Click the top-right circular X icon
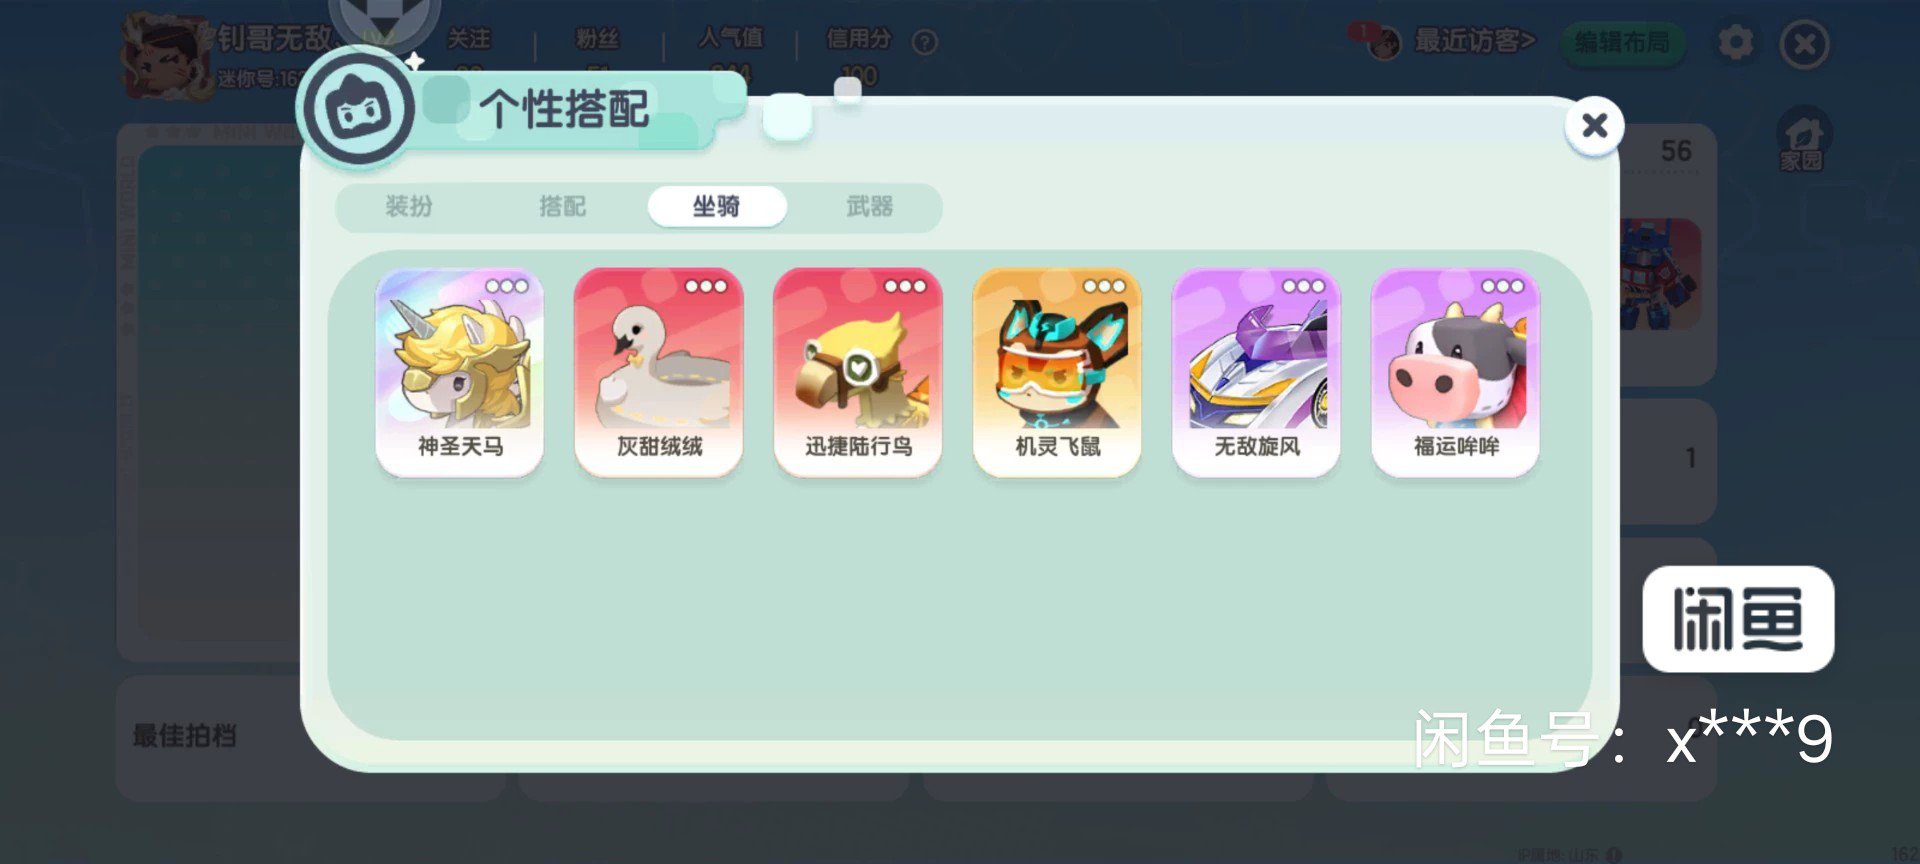Screen dimensions: 1920x864 [1804, 44]
